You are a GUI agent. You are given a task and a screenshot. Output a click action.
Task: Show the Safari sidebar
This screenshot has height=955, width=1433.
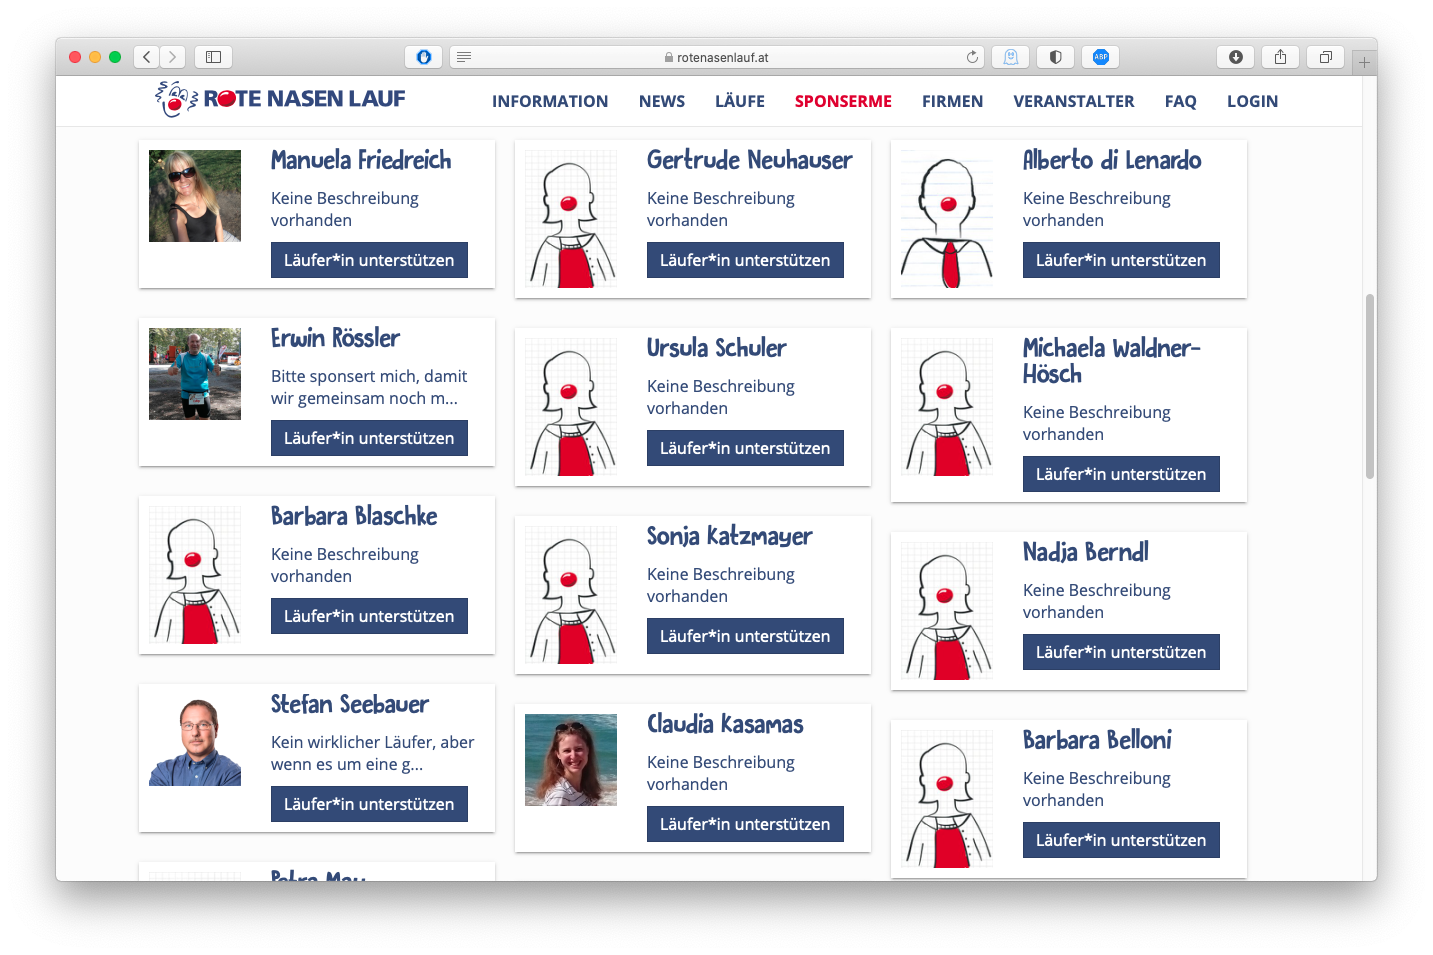213,57
